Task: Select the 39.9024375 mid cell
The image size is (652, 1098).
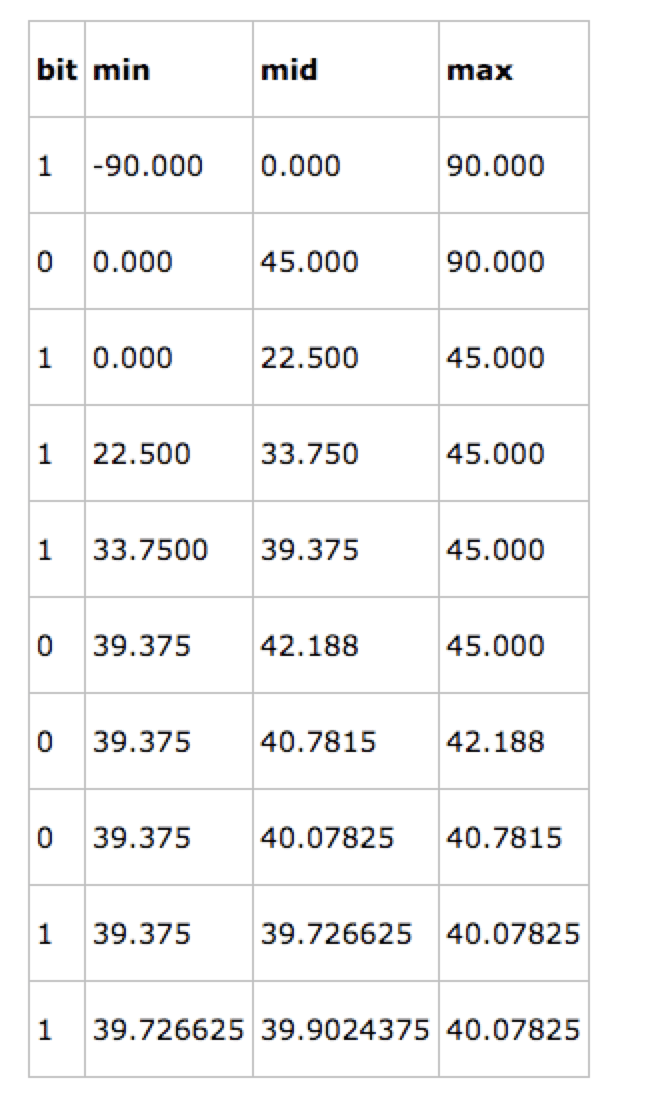Action: (344, 1030)
